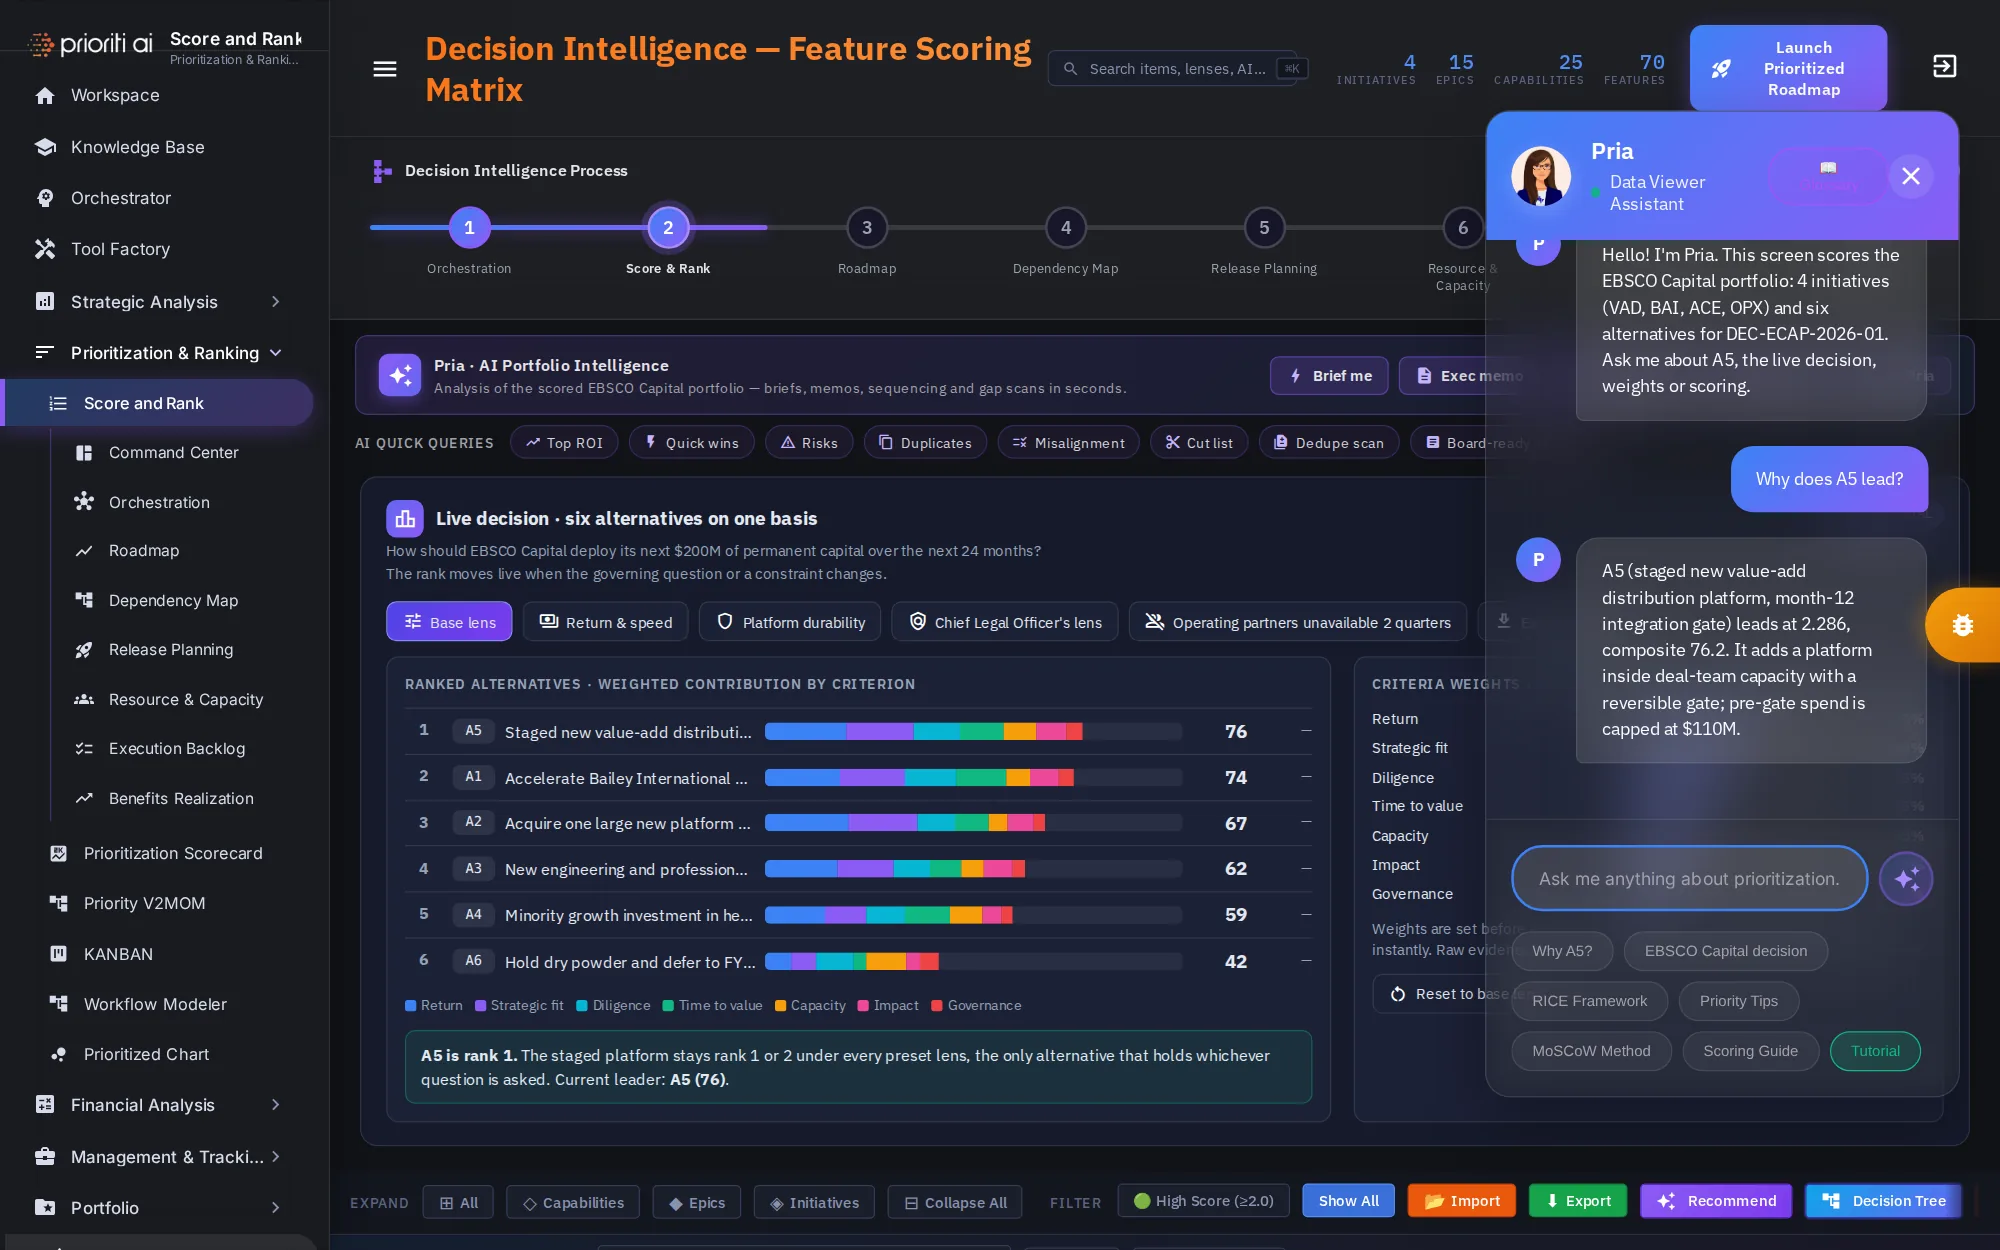Open the hamburger menu icon
This screenshot has height=1250, width=2000.
(x=385, y=69)
